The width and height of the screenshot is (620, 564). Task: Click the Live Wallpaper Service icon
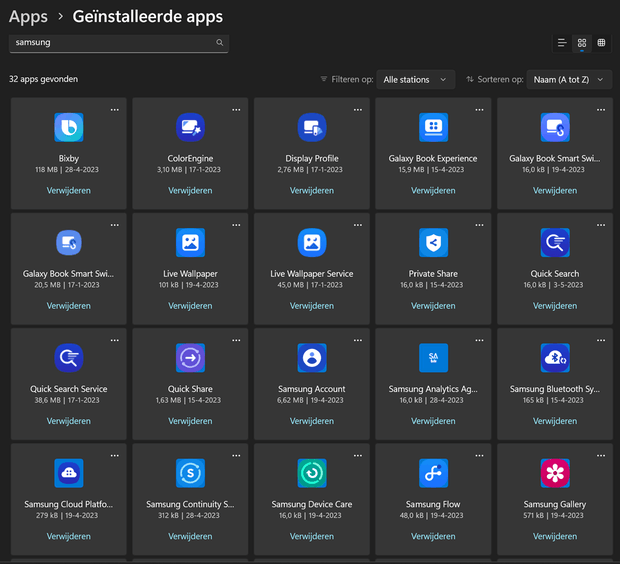312,242
